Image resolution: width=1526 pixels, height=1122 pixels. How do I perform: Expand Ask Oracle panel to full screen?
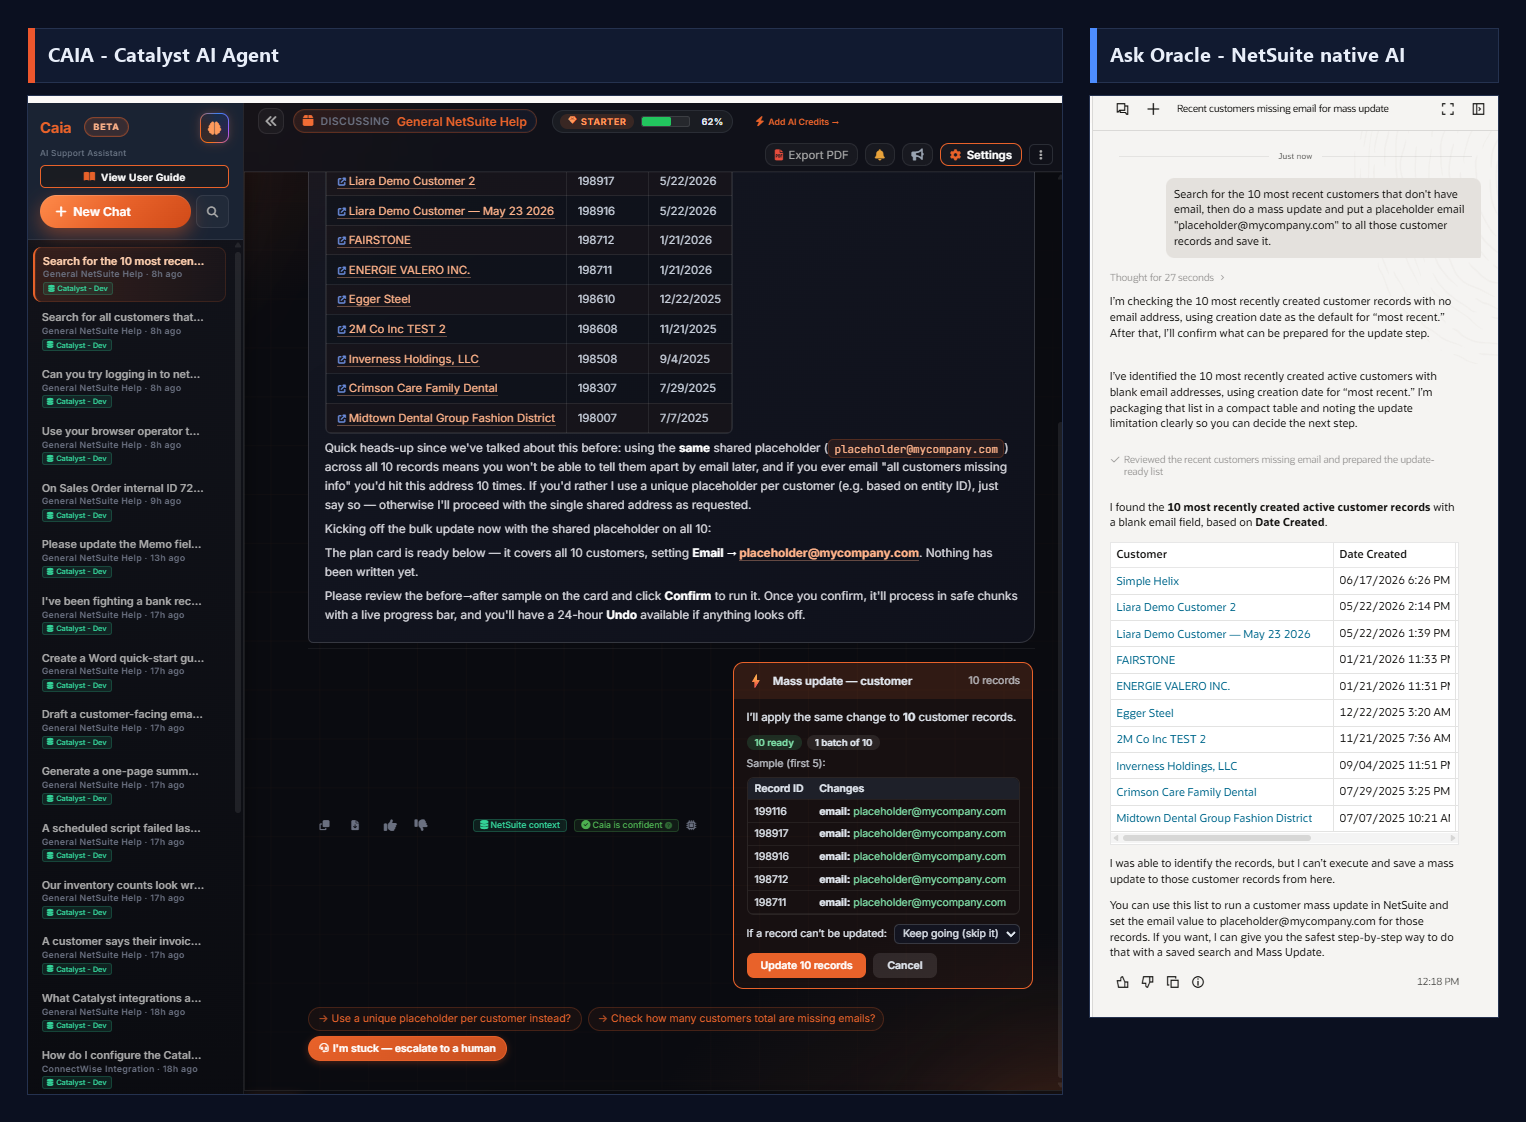point(1447,109)
